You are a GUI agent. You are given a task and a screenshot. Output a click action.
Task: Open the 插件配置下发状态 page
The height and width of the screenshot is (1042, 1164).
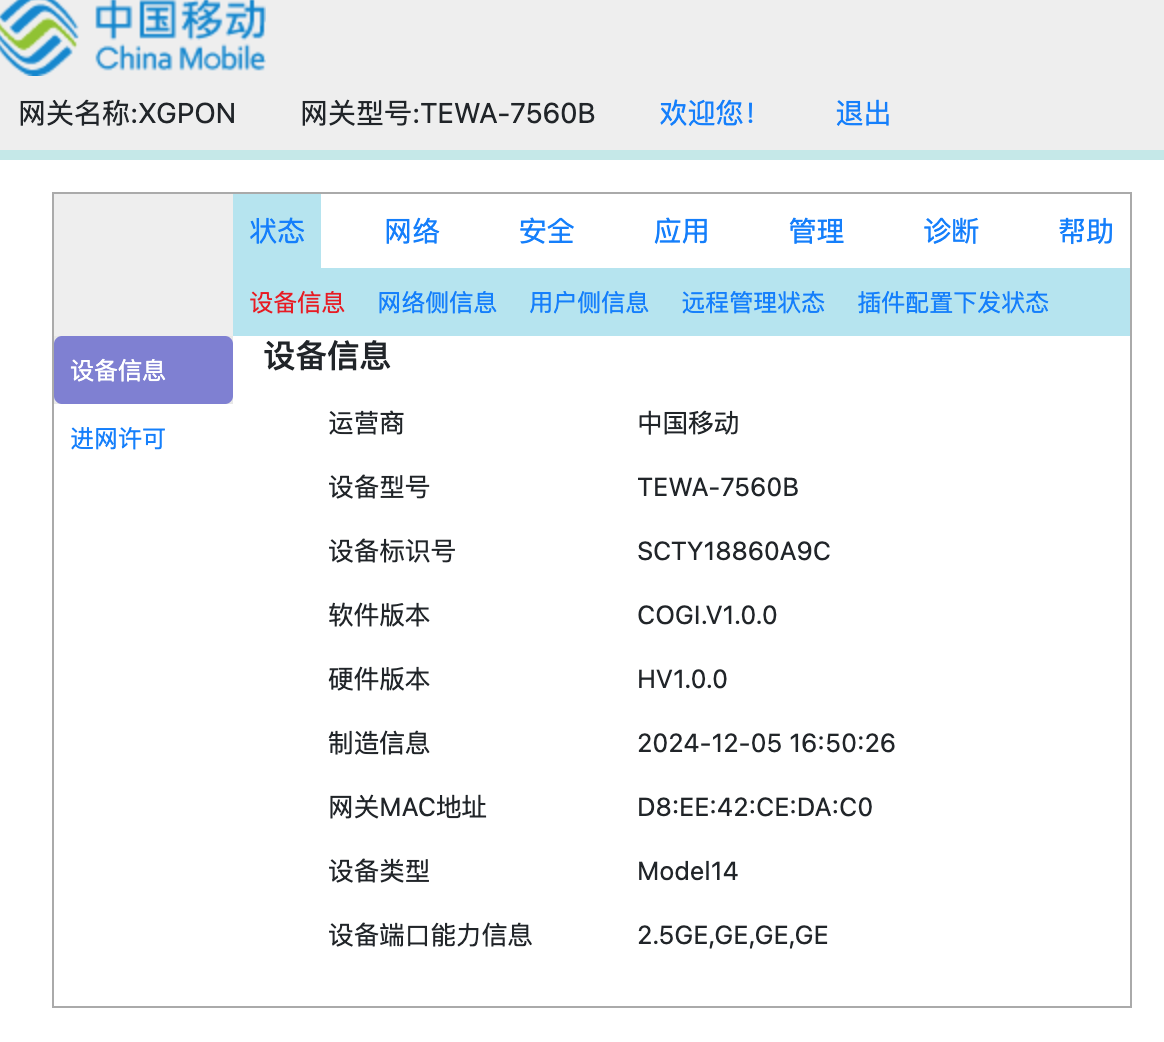pyautogui.click(x=953, y=303)
